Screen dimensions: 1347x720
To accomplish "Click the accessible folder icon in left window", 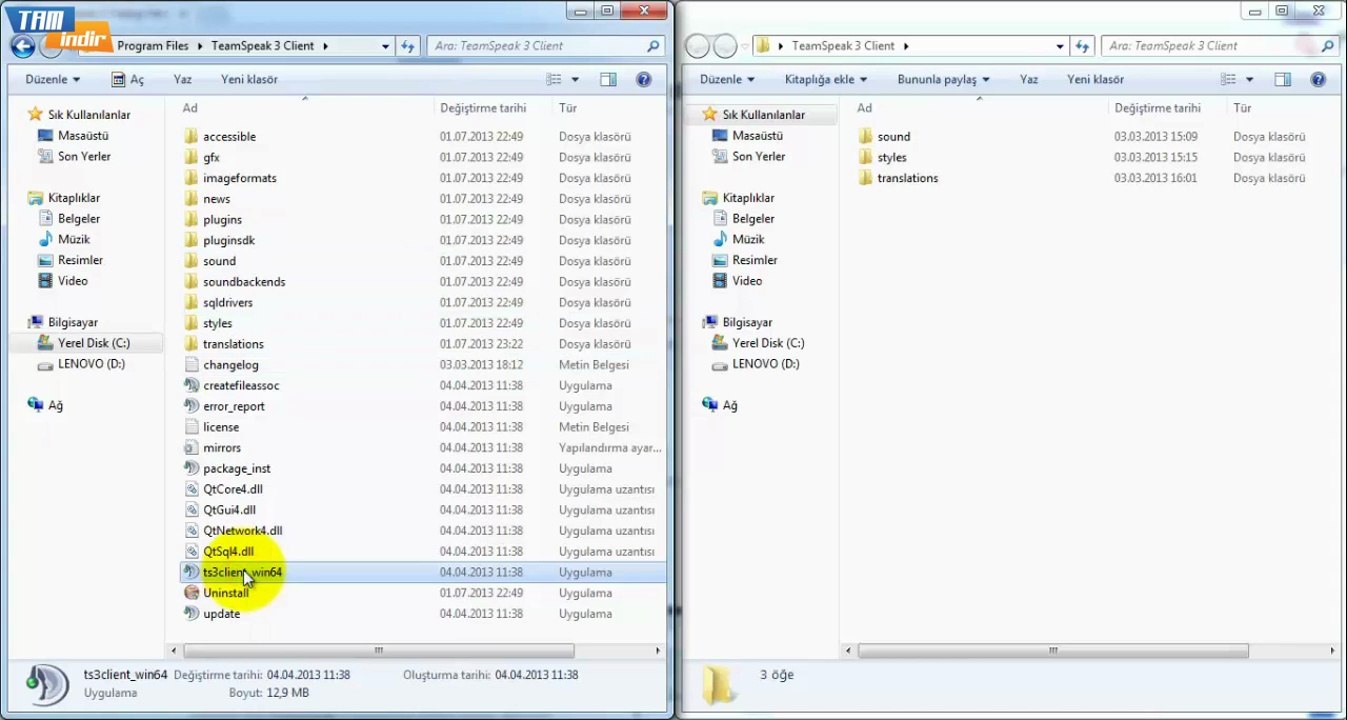I will click(x=193, y=136).
